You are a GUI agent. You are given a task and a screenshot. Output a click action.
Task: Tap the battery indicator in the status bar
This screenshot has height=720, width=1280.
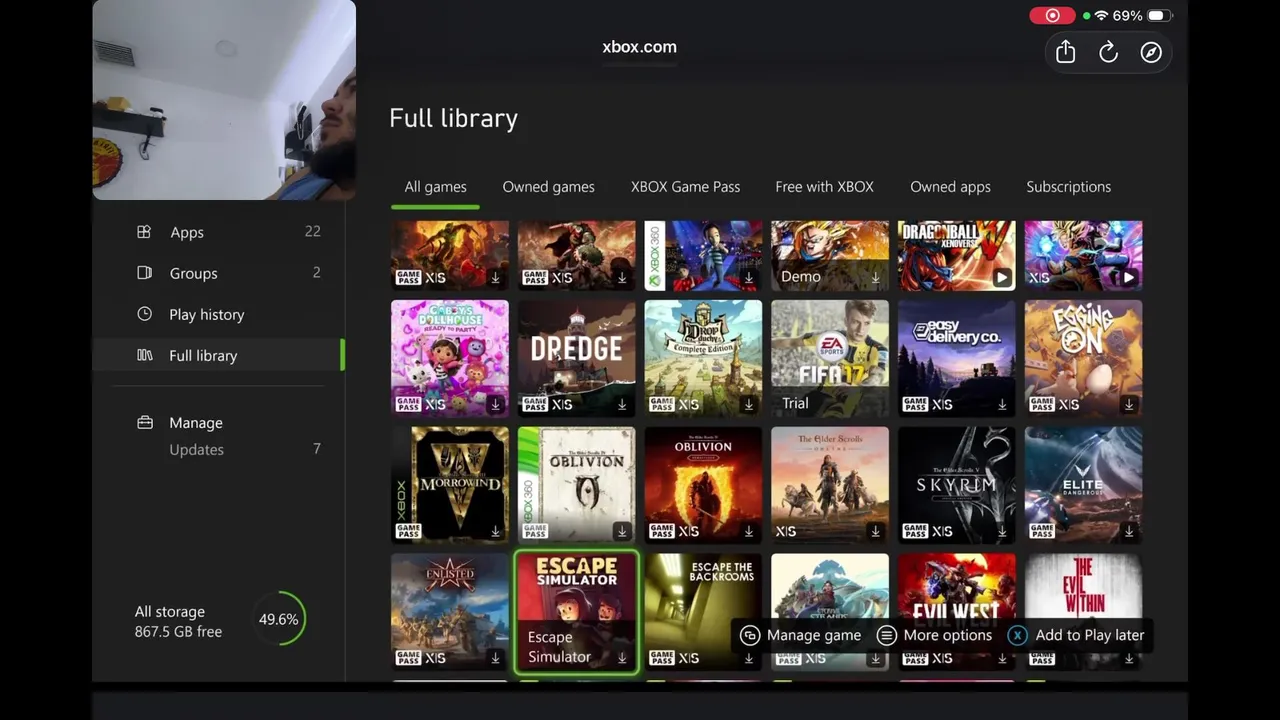[1158, 16]
